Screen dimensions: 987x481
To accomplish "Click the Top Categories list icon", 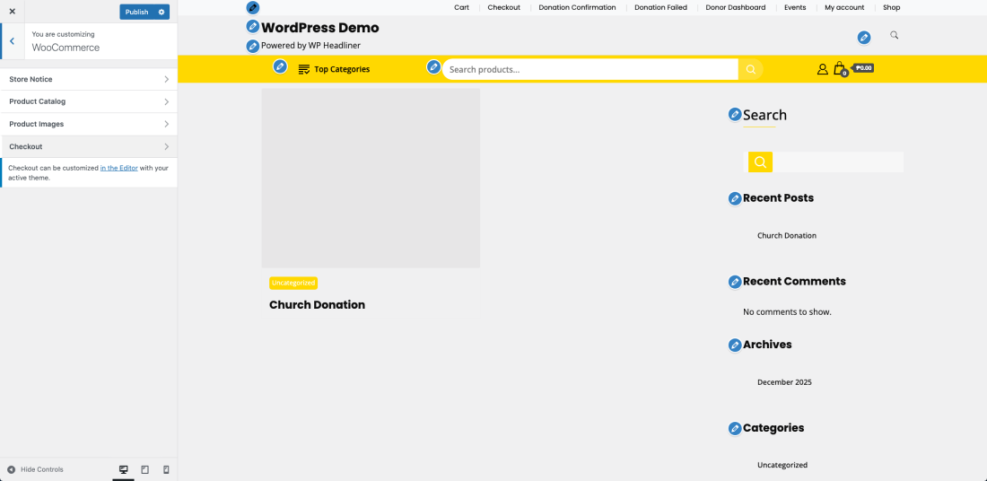I will (x=304, y=69).
